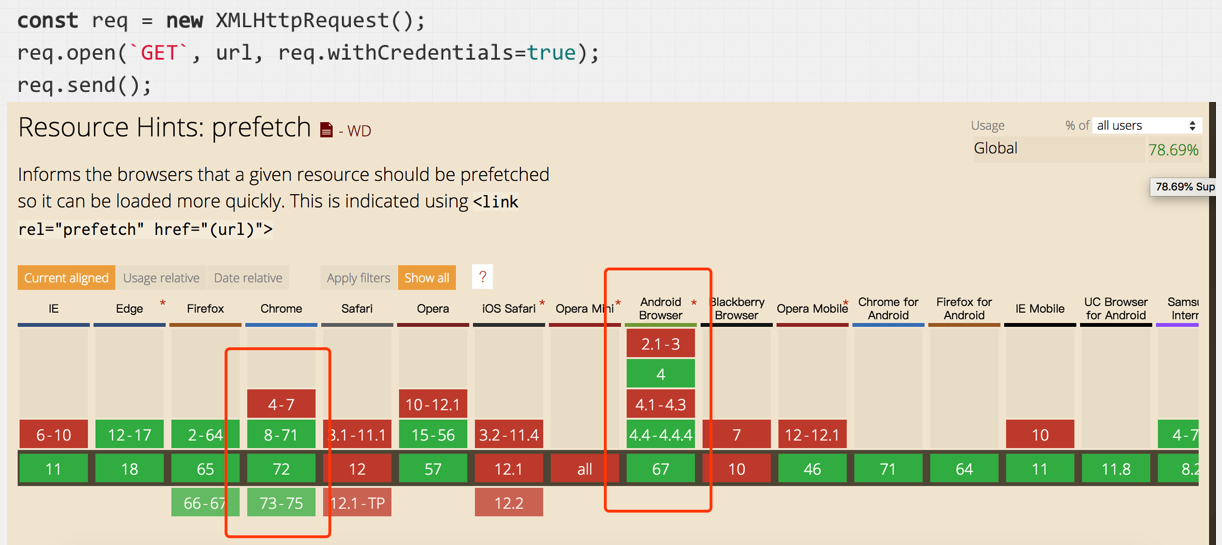Screen dimensions: 1222x545
Task: Click the asterisk note next to Edge
Action: (x=162, y=303)
